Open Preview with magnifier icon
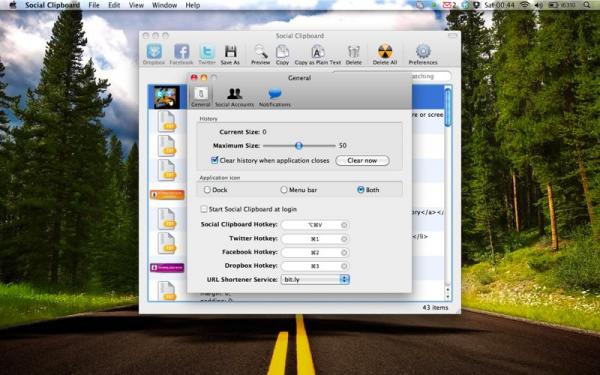 (261, 52)
